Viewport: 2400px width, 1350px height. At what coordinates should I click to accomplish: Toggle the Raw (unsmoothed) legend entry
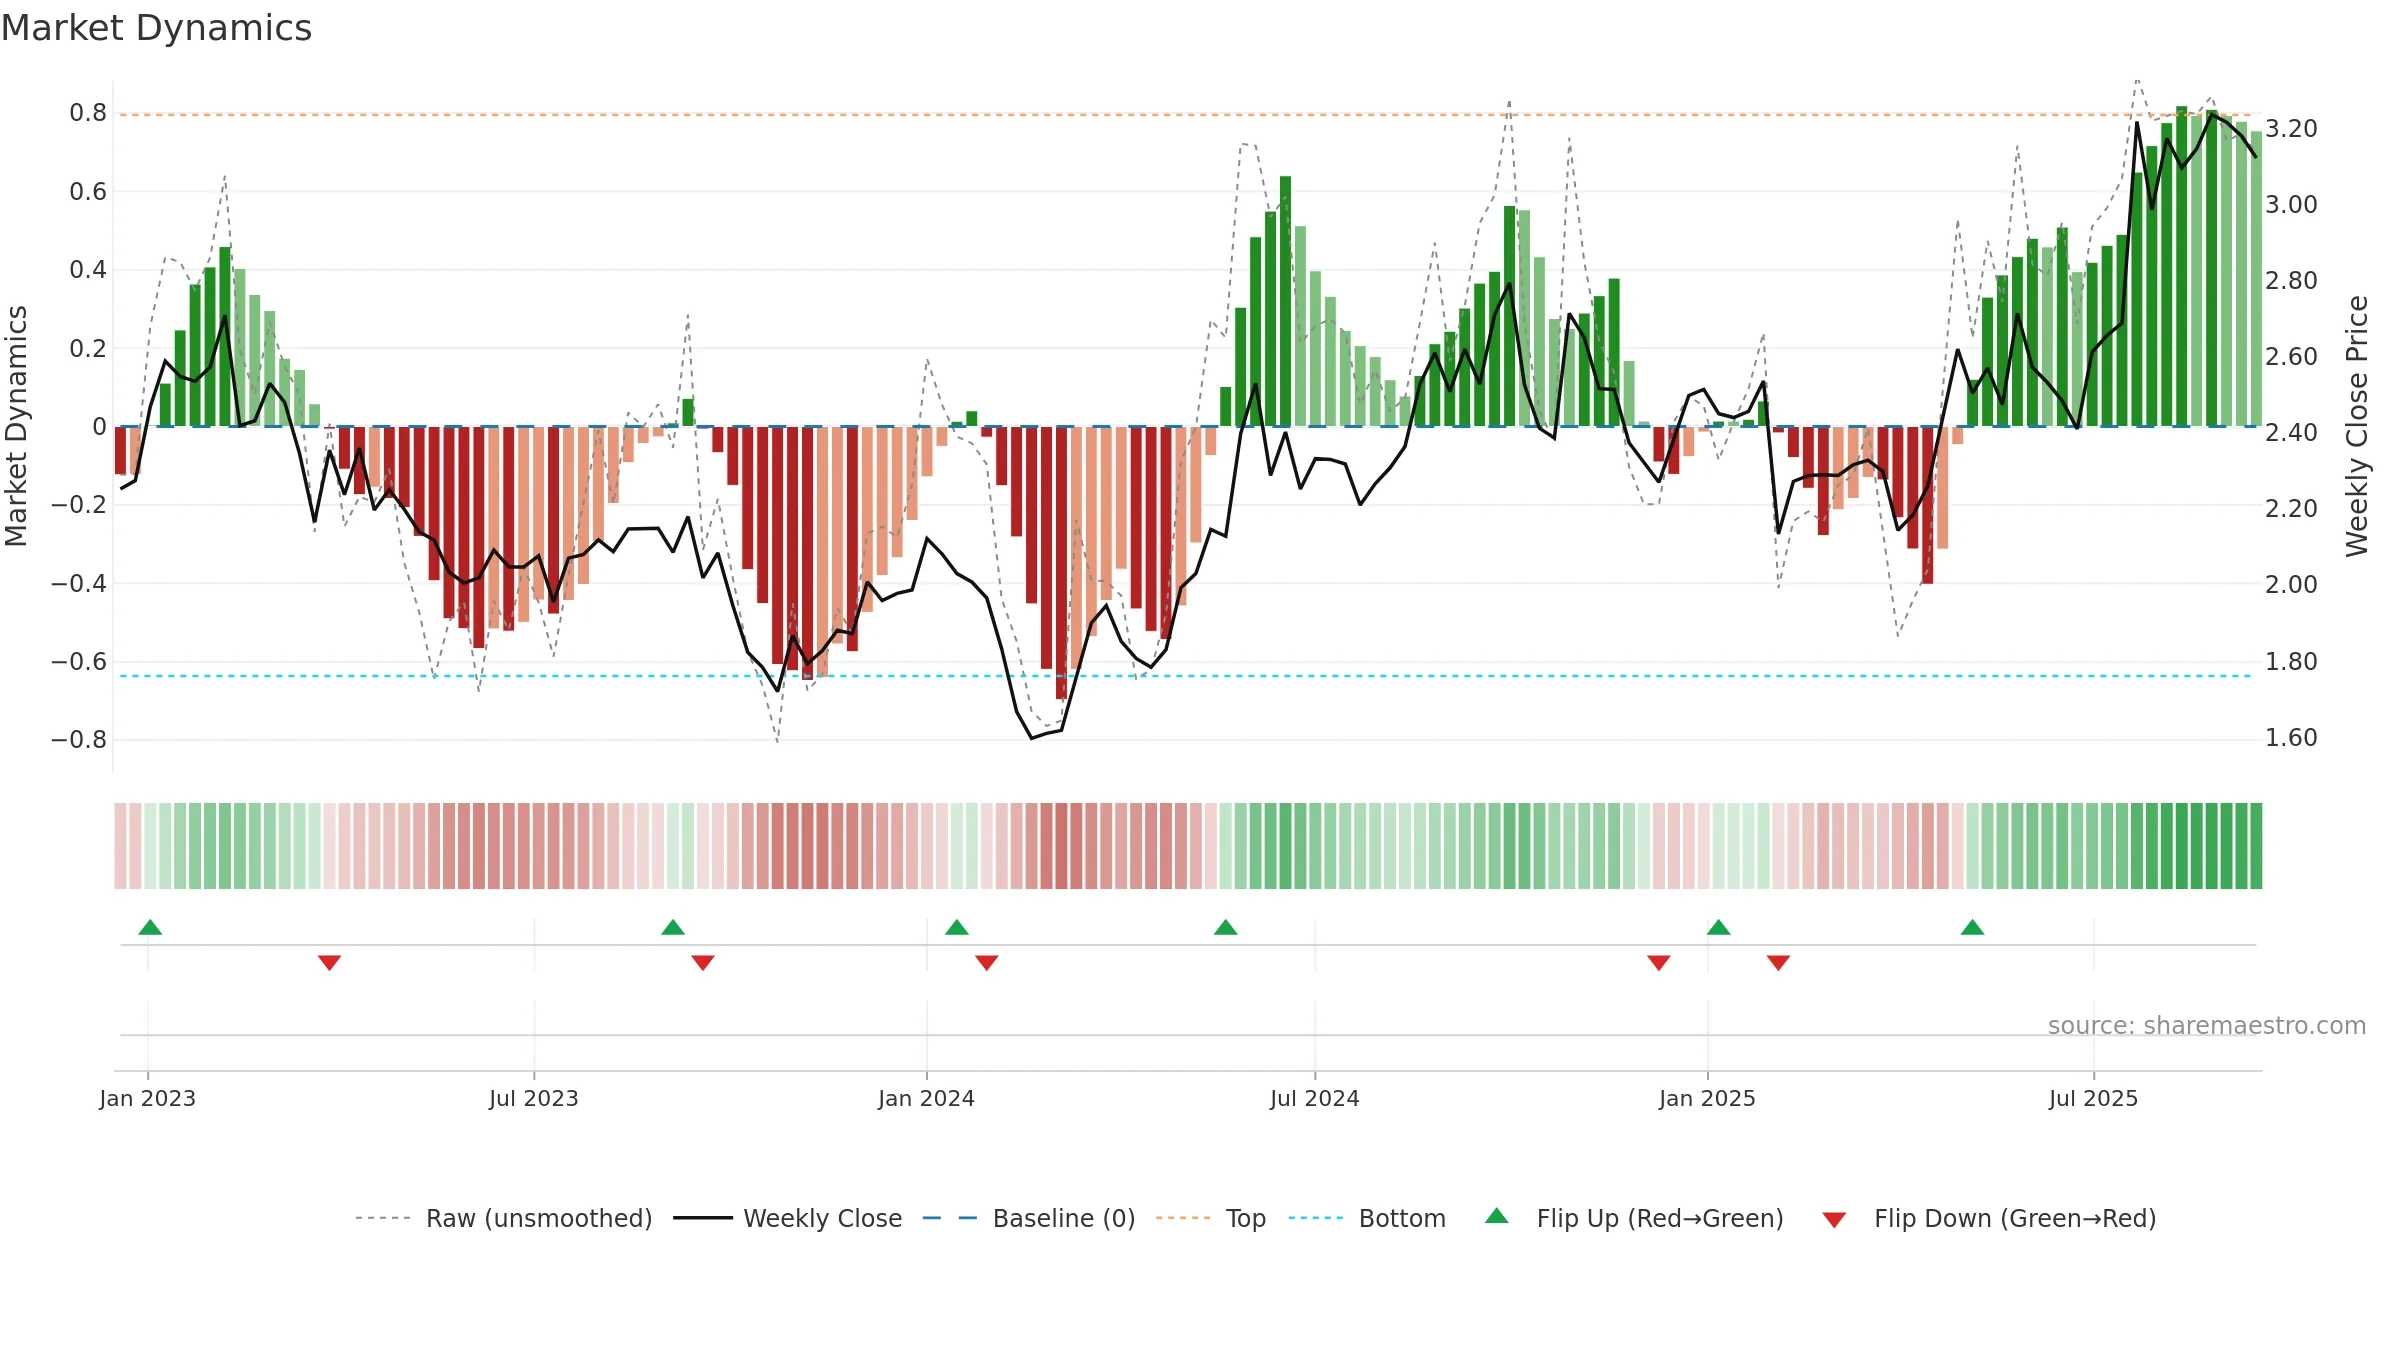[504, 1218]
